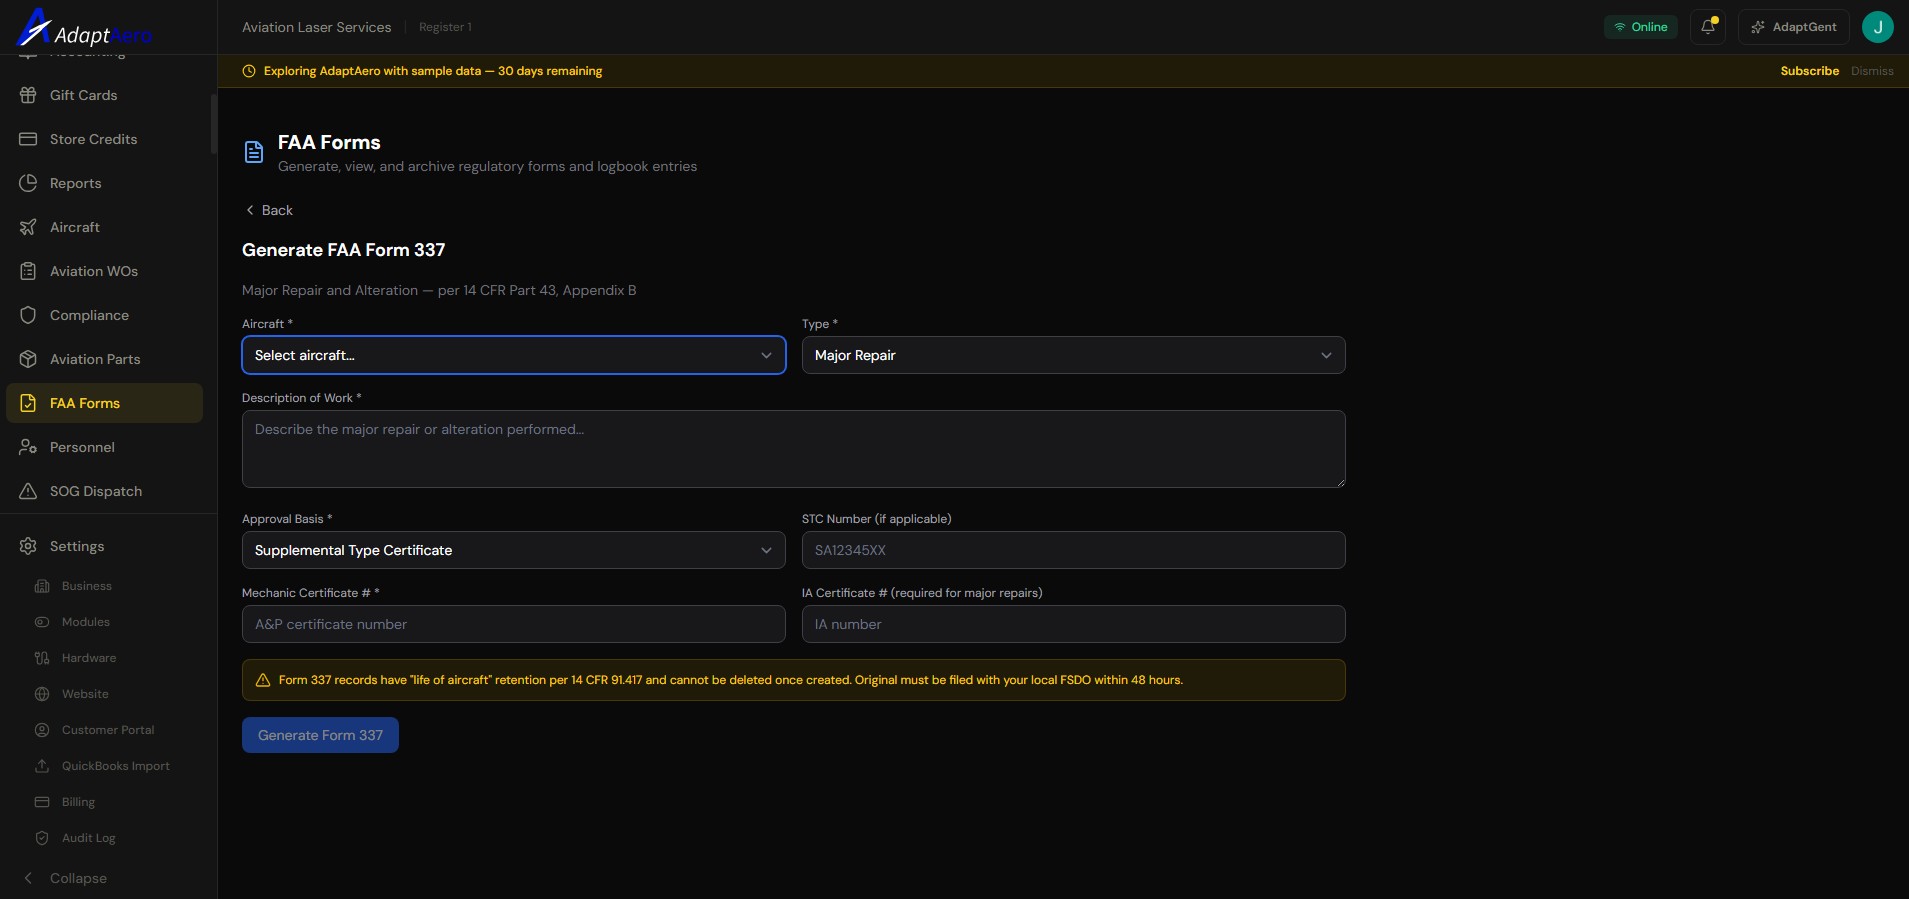Open the Approval Basis dropdown

[x=514, y=550]
